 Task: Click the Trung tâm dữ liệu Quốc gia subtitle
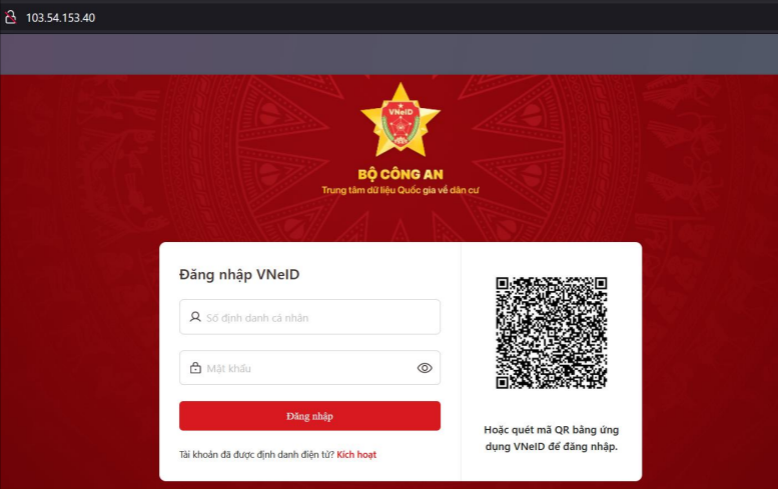tap(400, 190)
